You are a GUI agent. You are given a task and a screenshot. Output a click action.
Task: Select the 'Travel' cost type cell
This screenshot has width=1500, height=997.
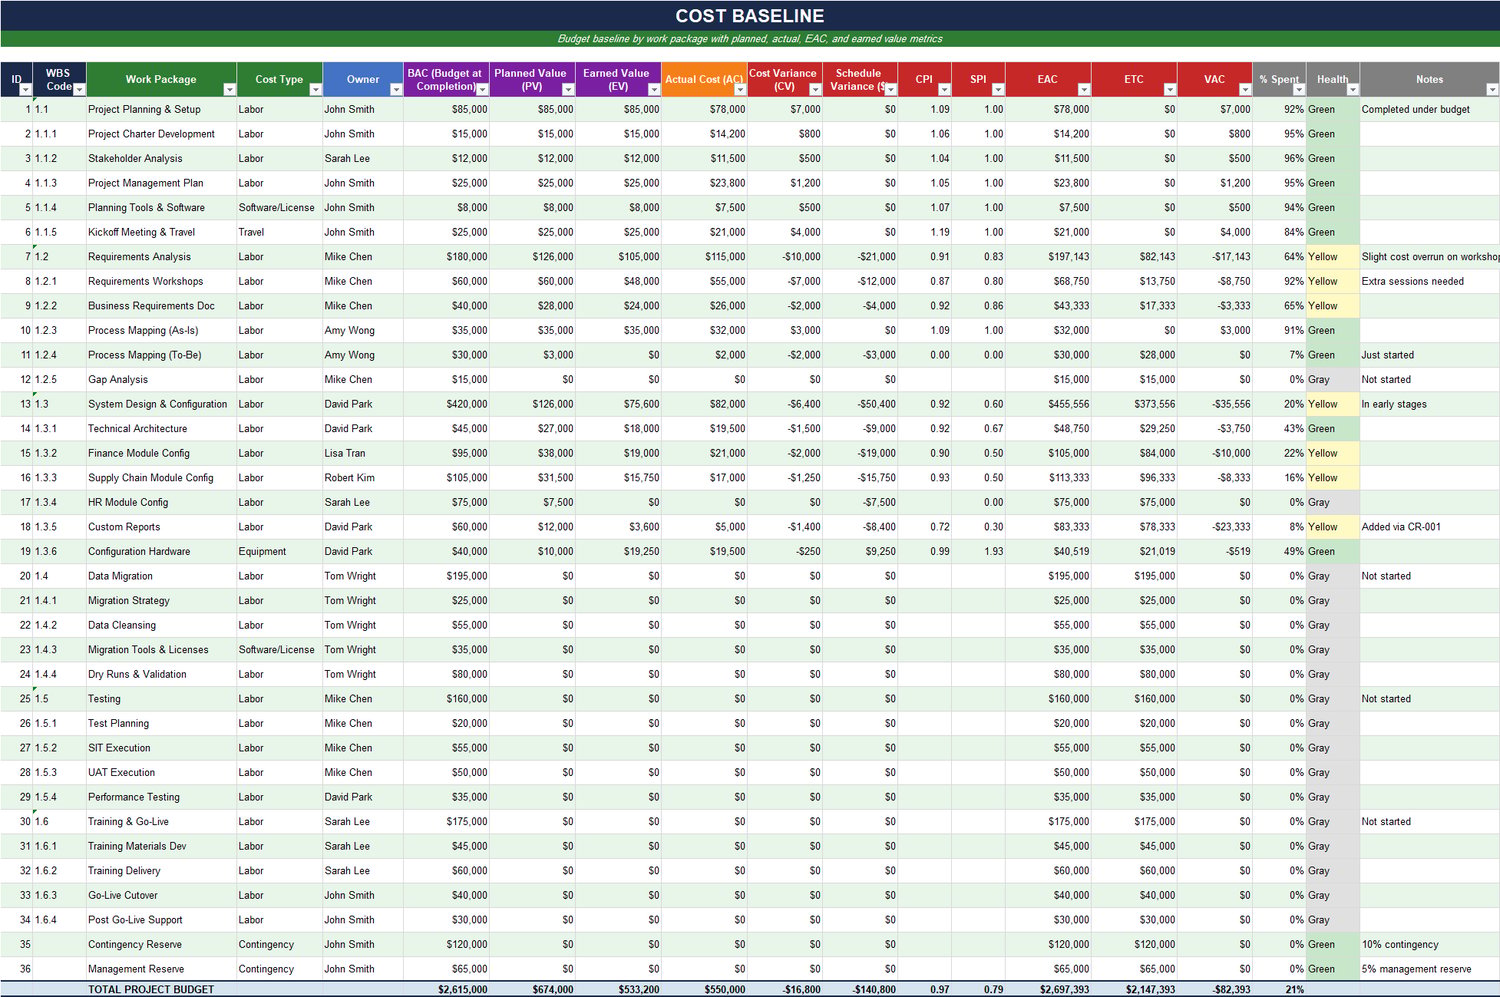point(279,232)
